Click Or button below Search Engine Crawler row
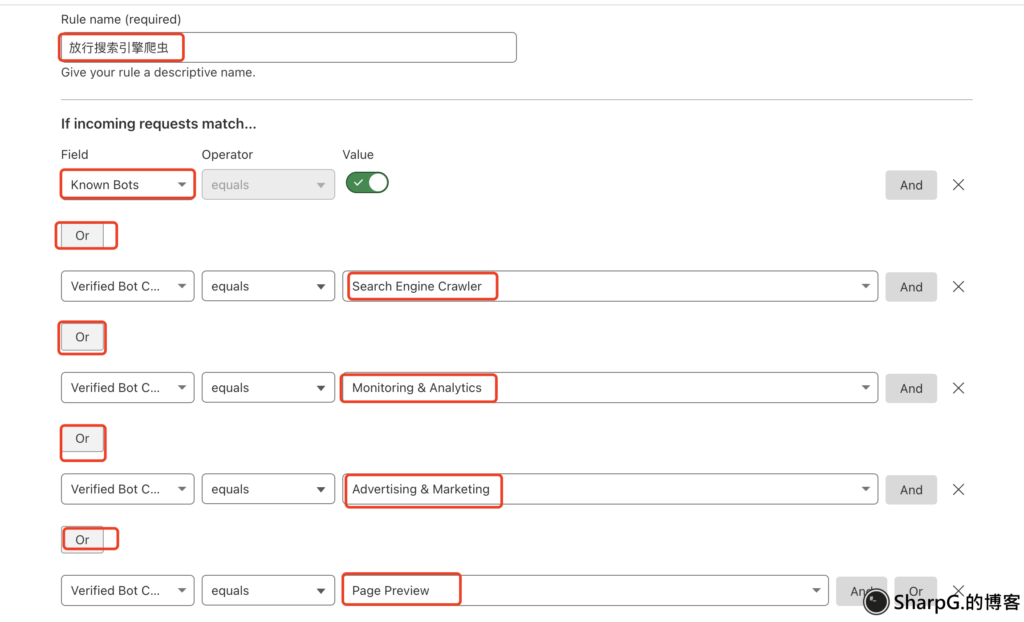The height and width of the screenshot is (622, 1024). 83,338
